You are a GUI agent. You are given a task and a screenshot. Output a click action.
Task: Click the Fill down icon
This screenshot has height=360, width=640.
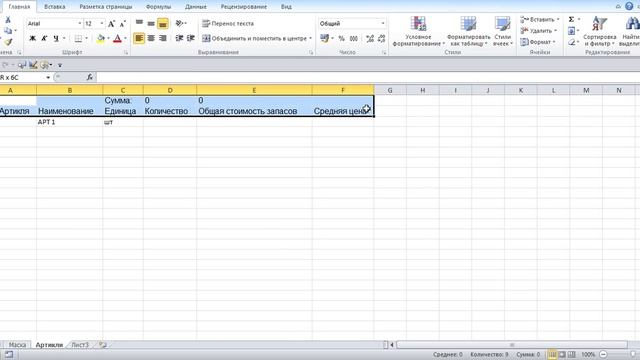(x=571, y=31)
